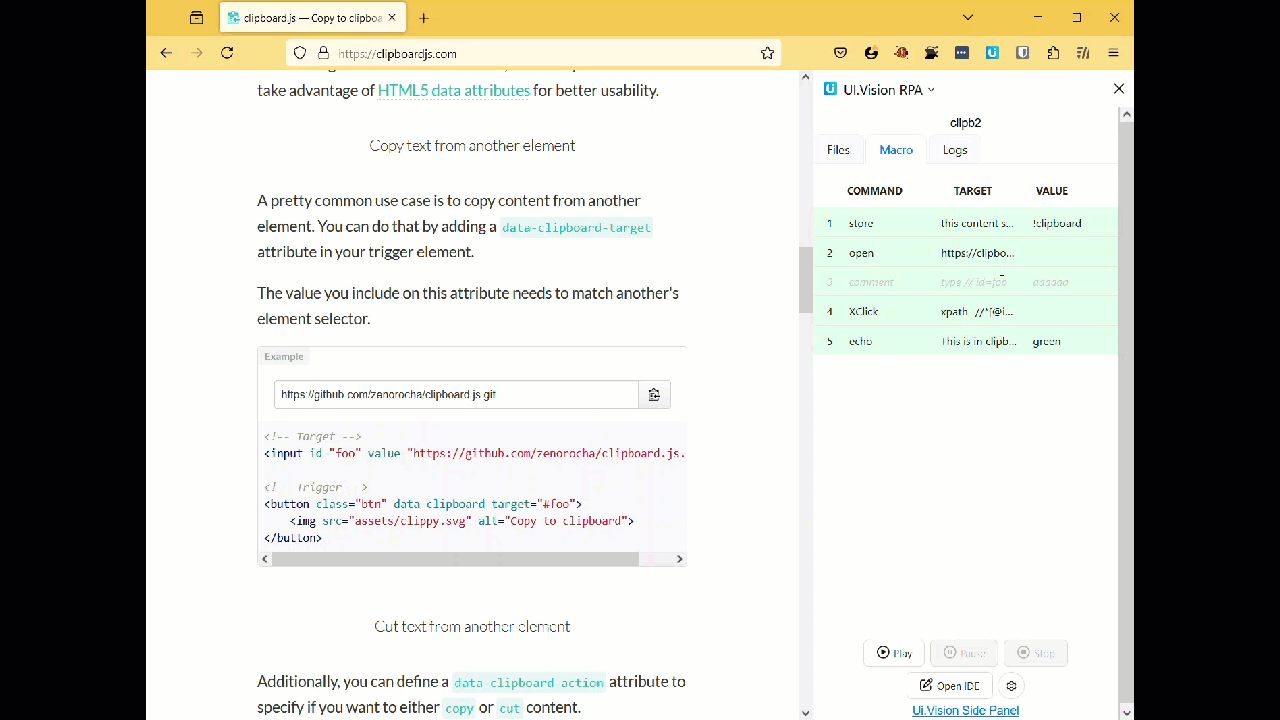Click the browser address bar
The height and width of the screenshot is (720, 1280).
point(533,53)
